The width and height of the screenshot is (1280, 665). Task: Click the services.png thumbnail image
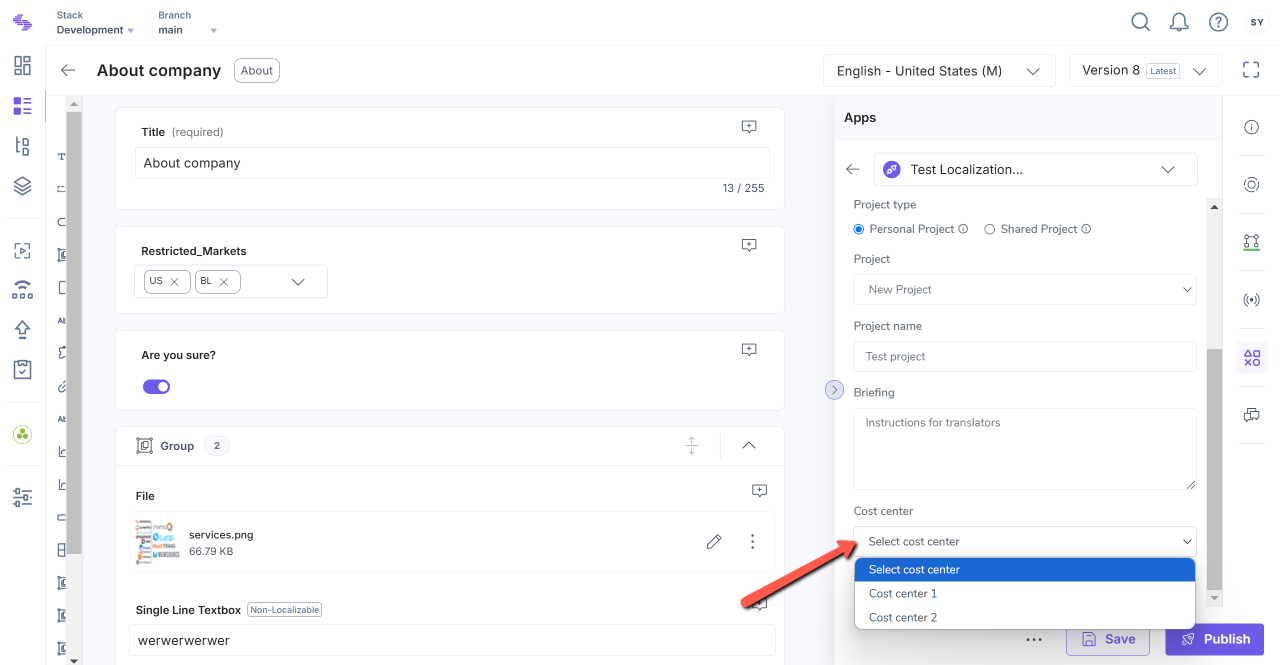[x=158, y=542]
